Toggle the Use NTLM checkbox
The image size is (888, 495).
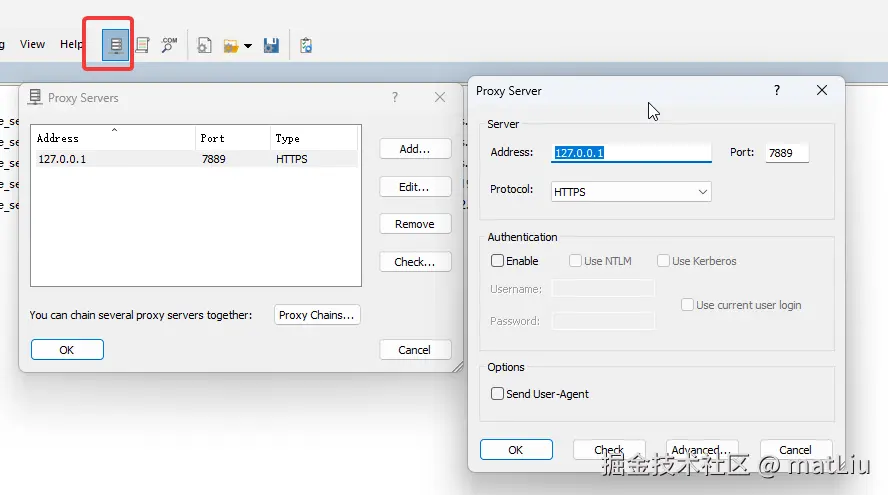point(575,261)
